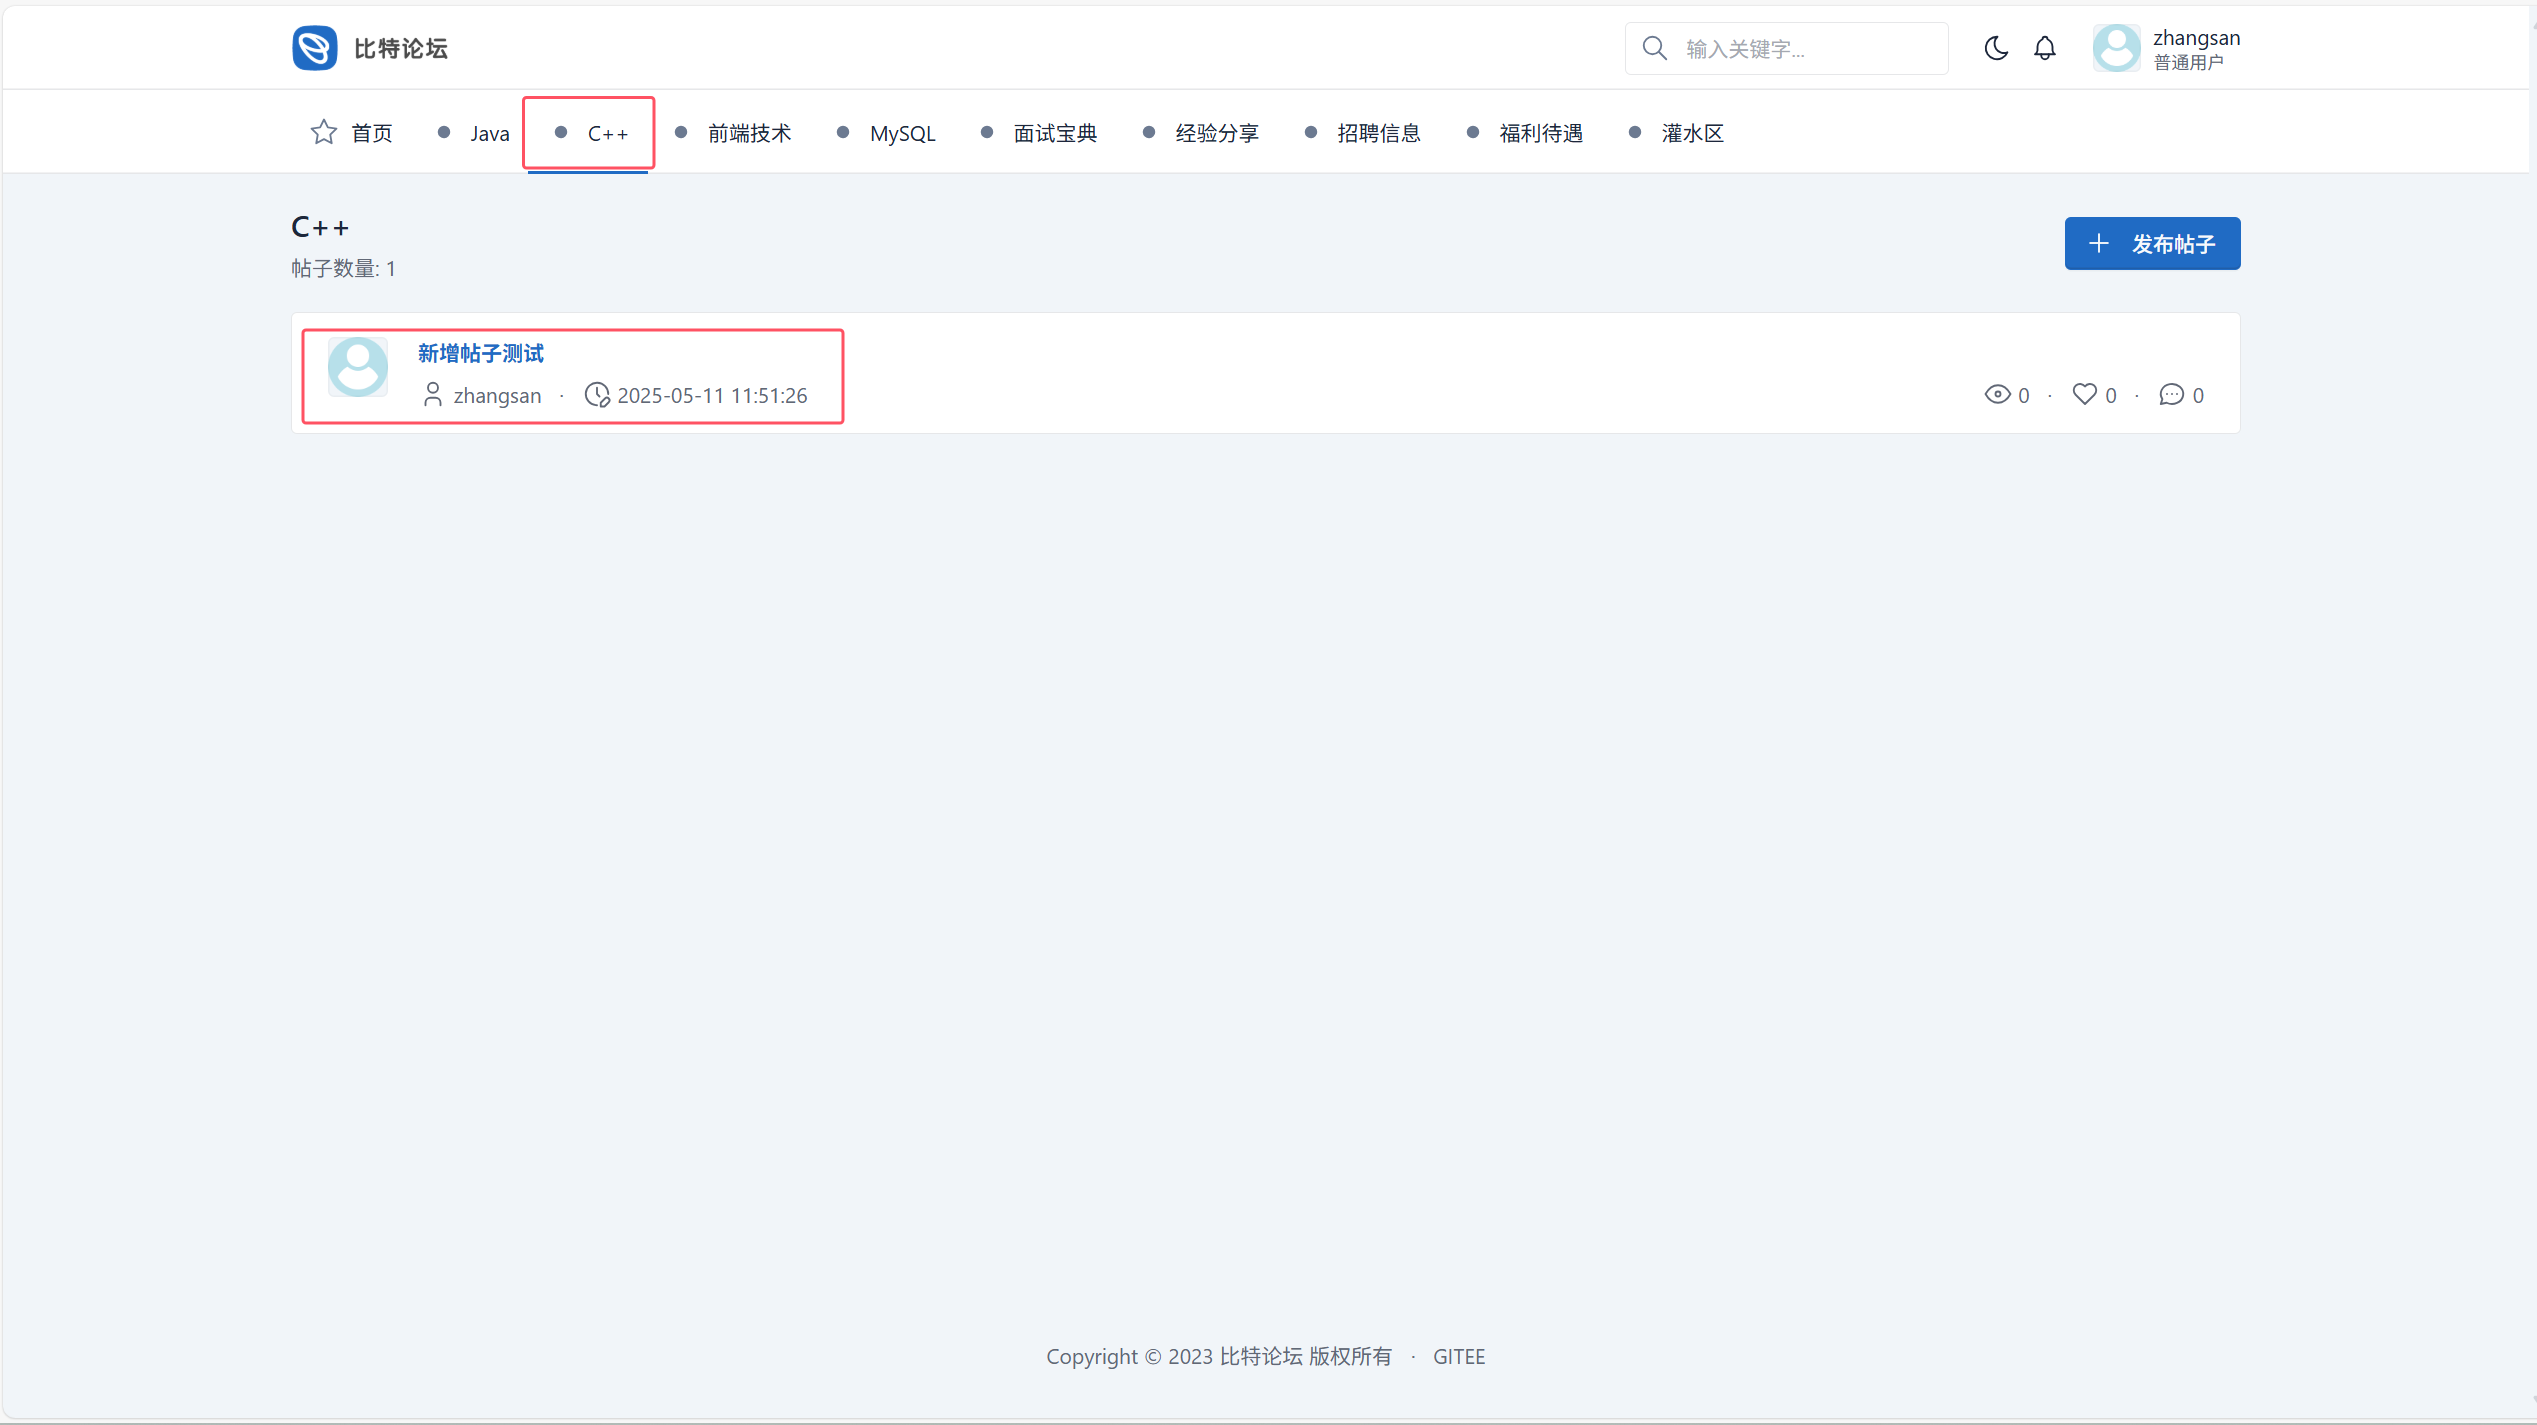Click the zhangsan header avatar
This screenshot has height=1425, width=2537.
click(2116, 48)
